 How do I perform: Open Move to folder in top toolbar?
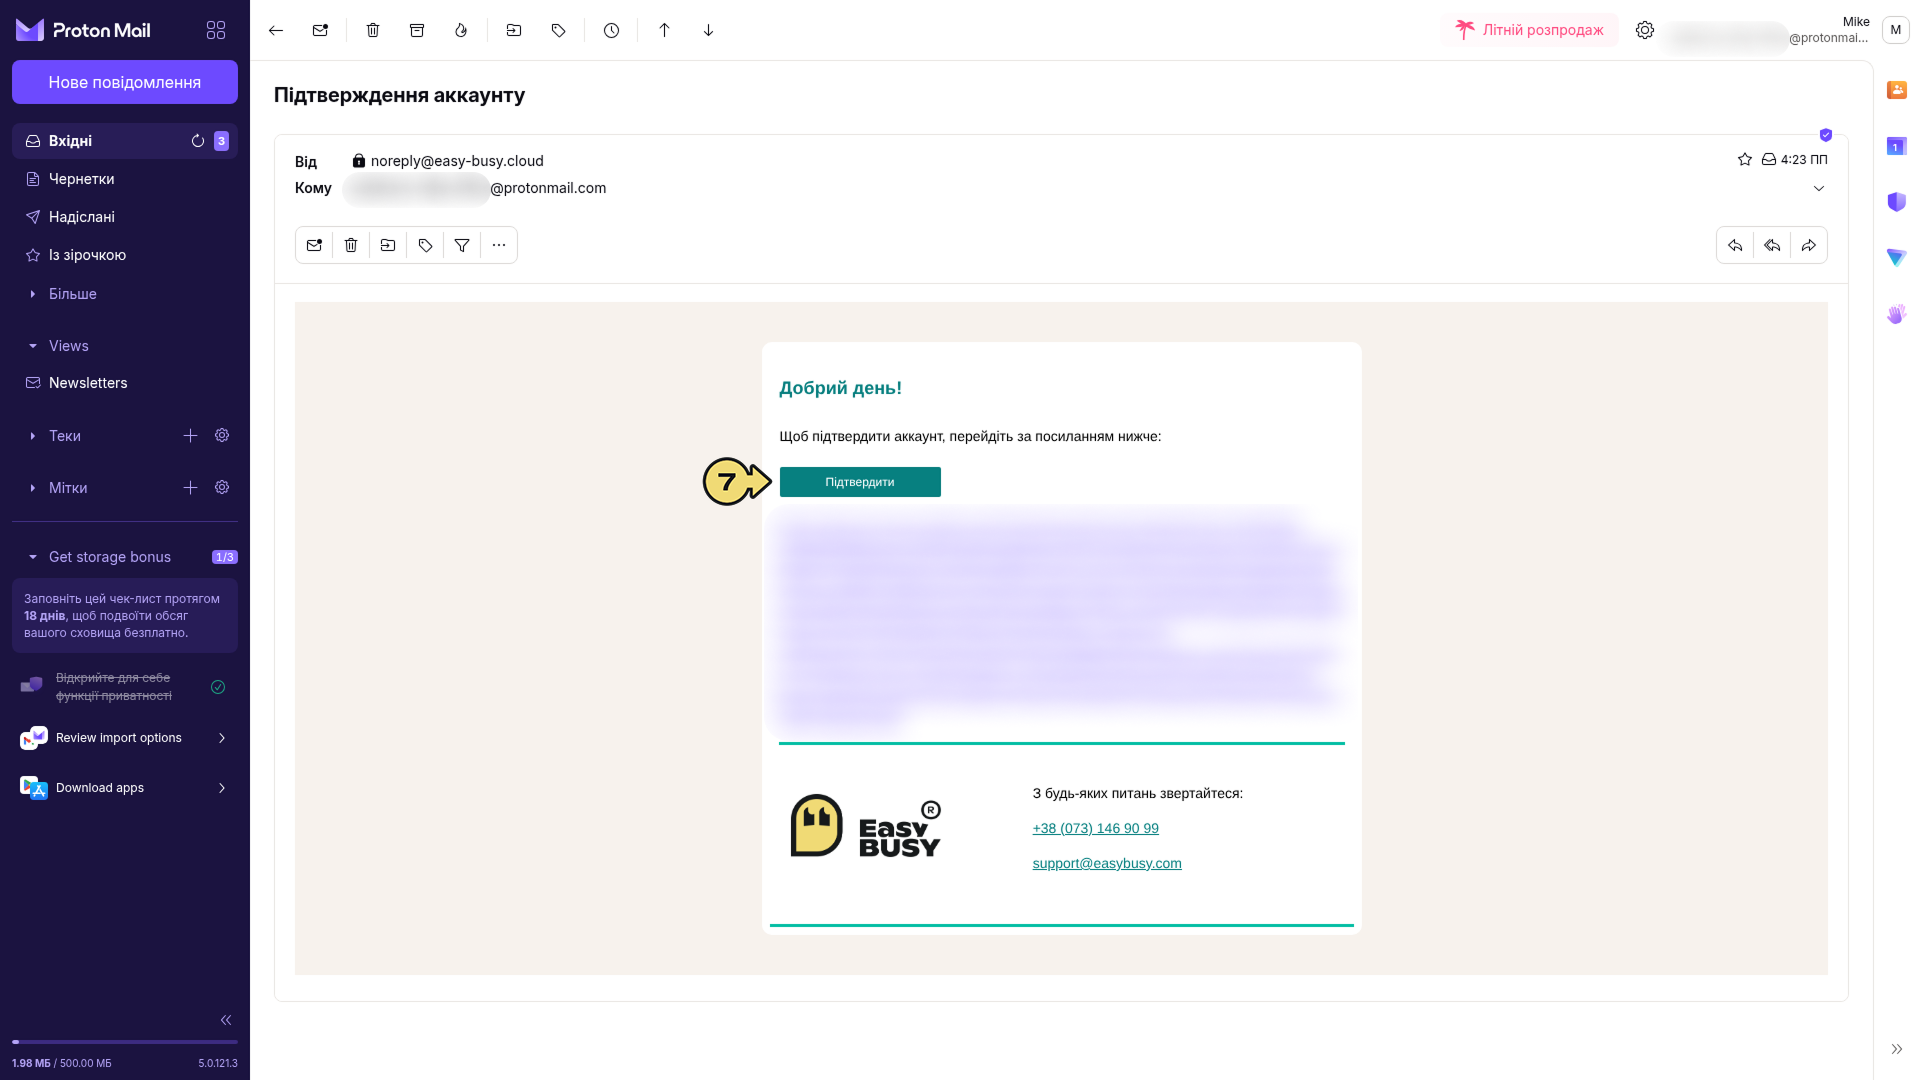514,30
